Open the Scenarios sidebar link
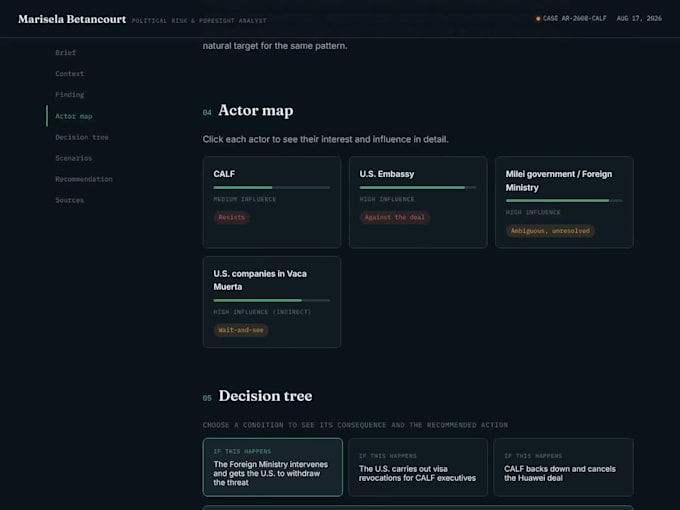The height and width of the screenshot is (510, 680). point(73,158)
